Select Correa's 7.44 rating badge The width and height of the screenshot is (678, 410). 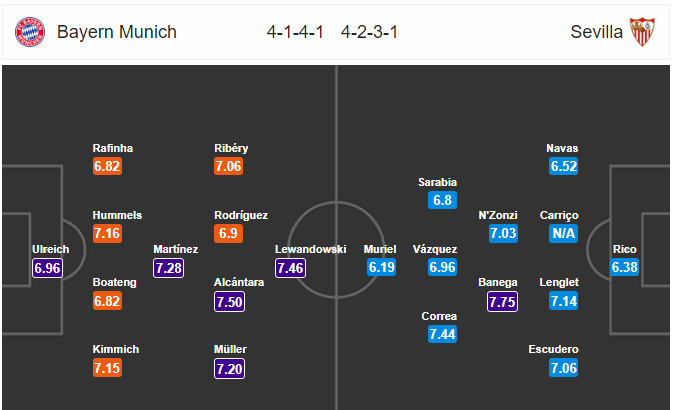pyautogui.click(x=442, y=334)
